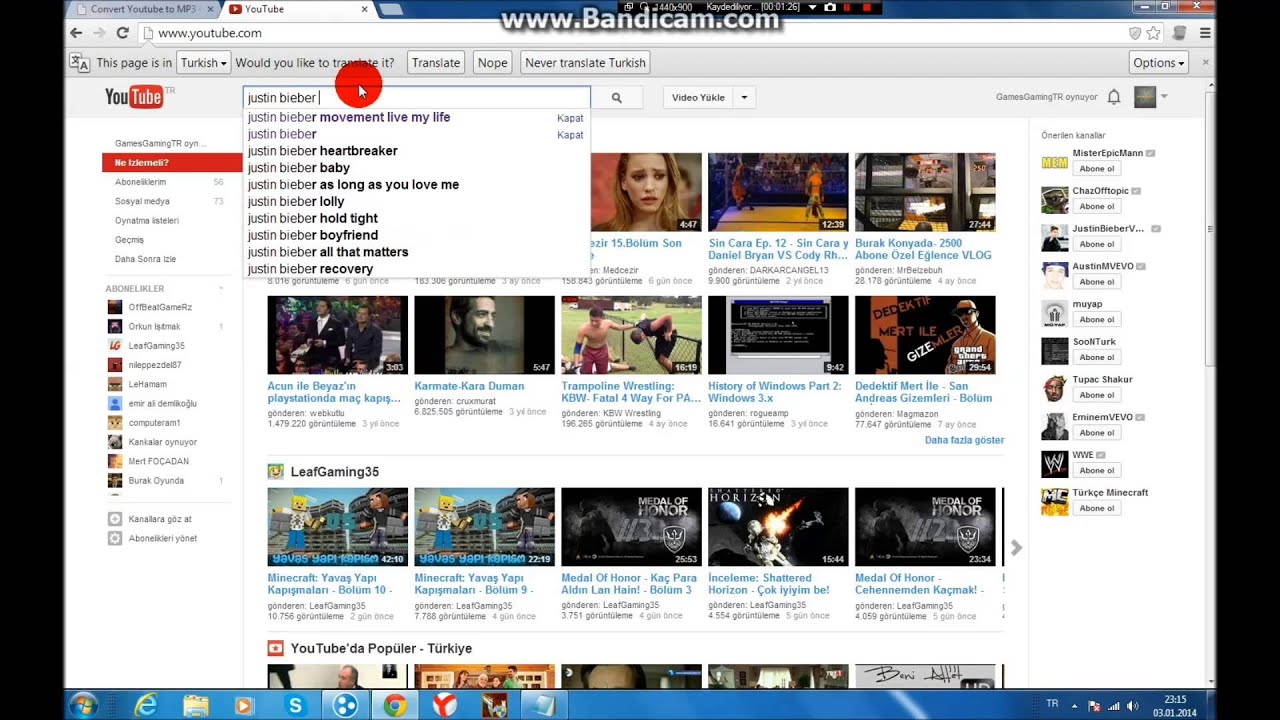Screen dimensions: 1280x720
Task: Expand account menu arrow beside avatar
Action: [1164, 97]
